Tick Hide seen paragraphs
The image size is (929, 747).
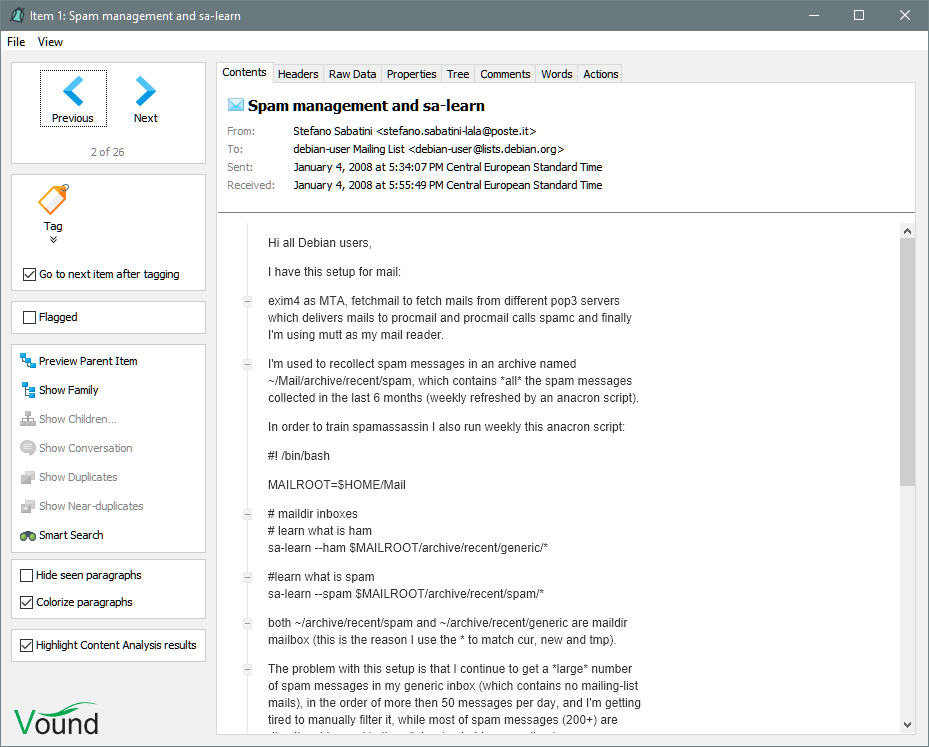pyautogui.click(x=27, y=575)
